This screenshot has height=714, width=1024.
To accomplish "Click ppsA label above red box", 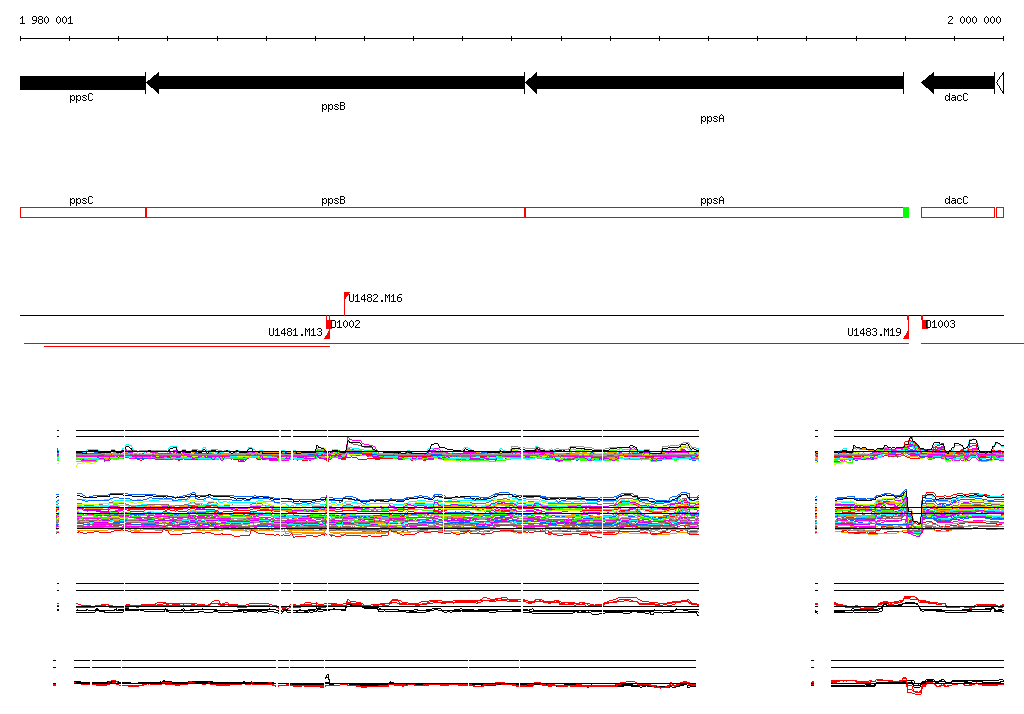I will (712, 201).
